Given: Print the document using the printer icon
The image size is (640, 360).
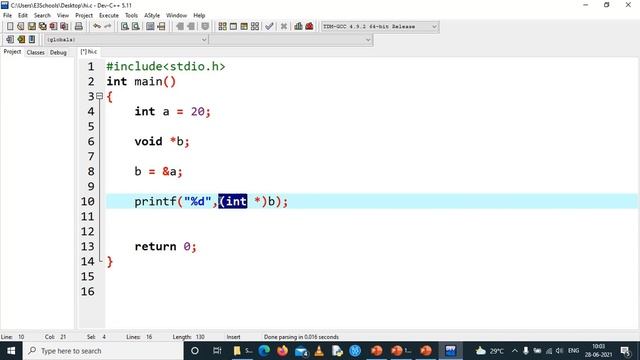Looking at the screenshot, I should coord(79,27).
